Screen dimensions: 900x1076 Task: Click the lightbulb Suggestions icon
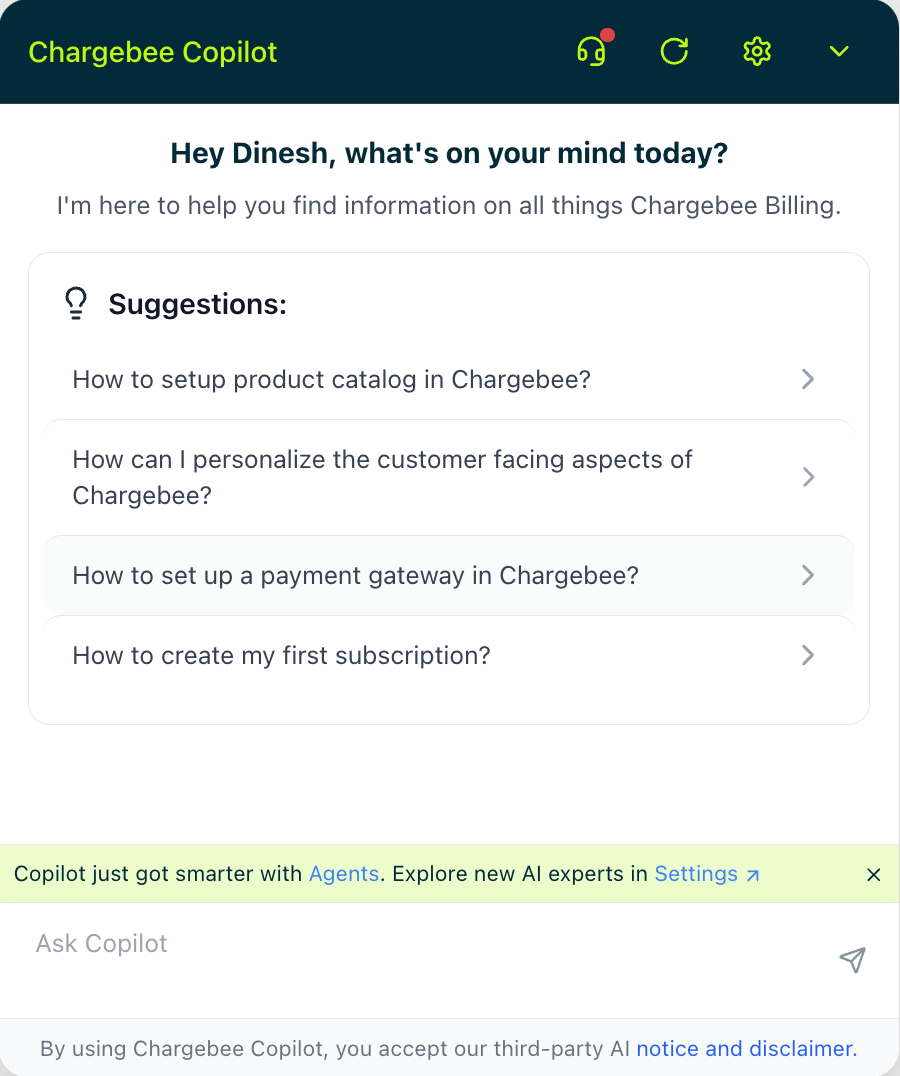pyautogui.click(x=75, y=303)
